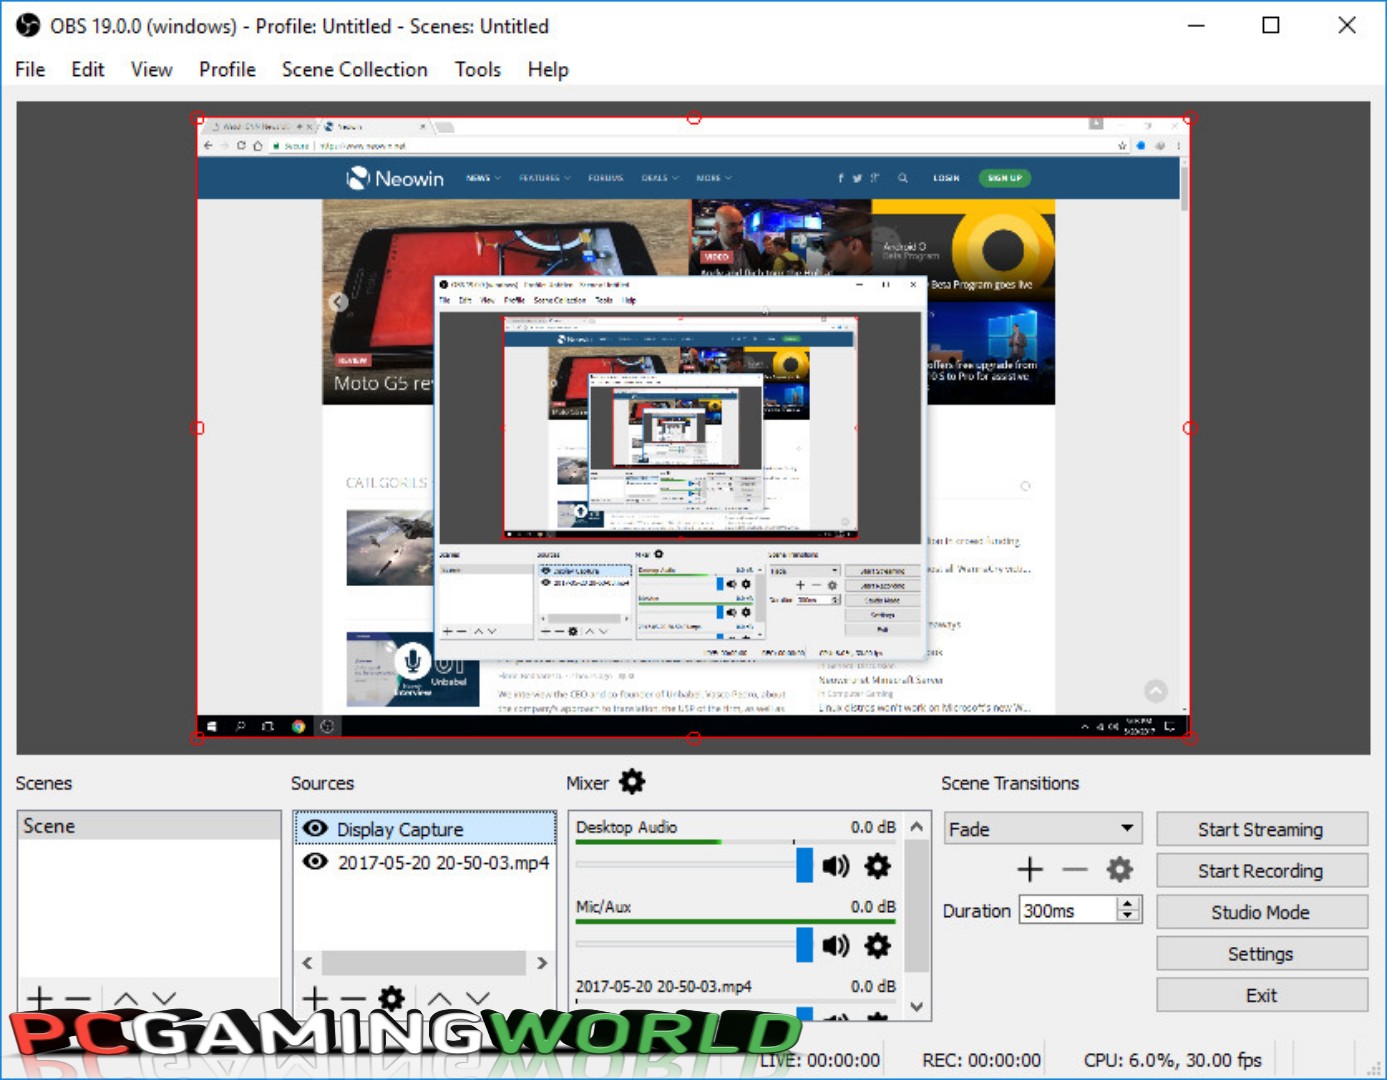Move source up with arrow icon
This screenshot has height=1080, width=1387.
(x=440, y=998)
